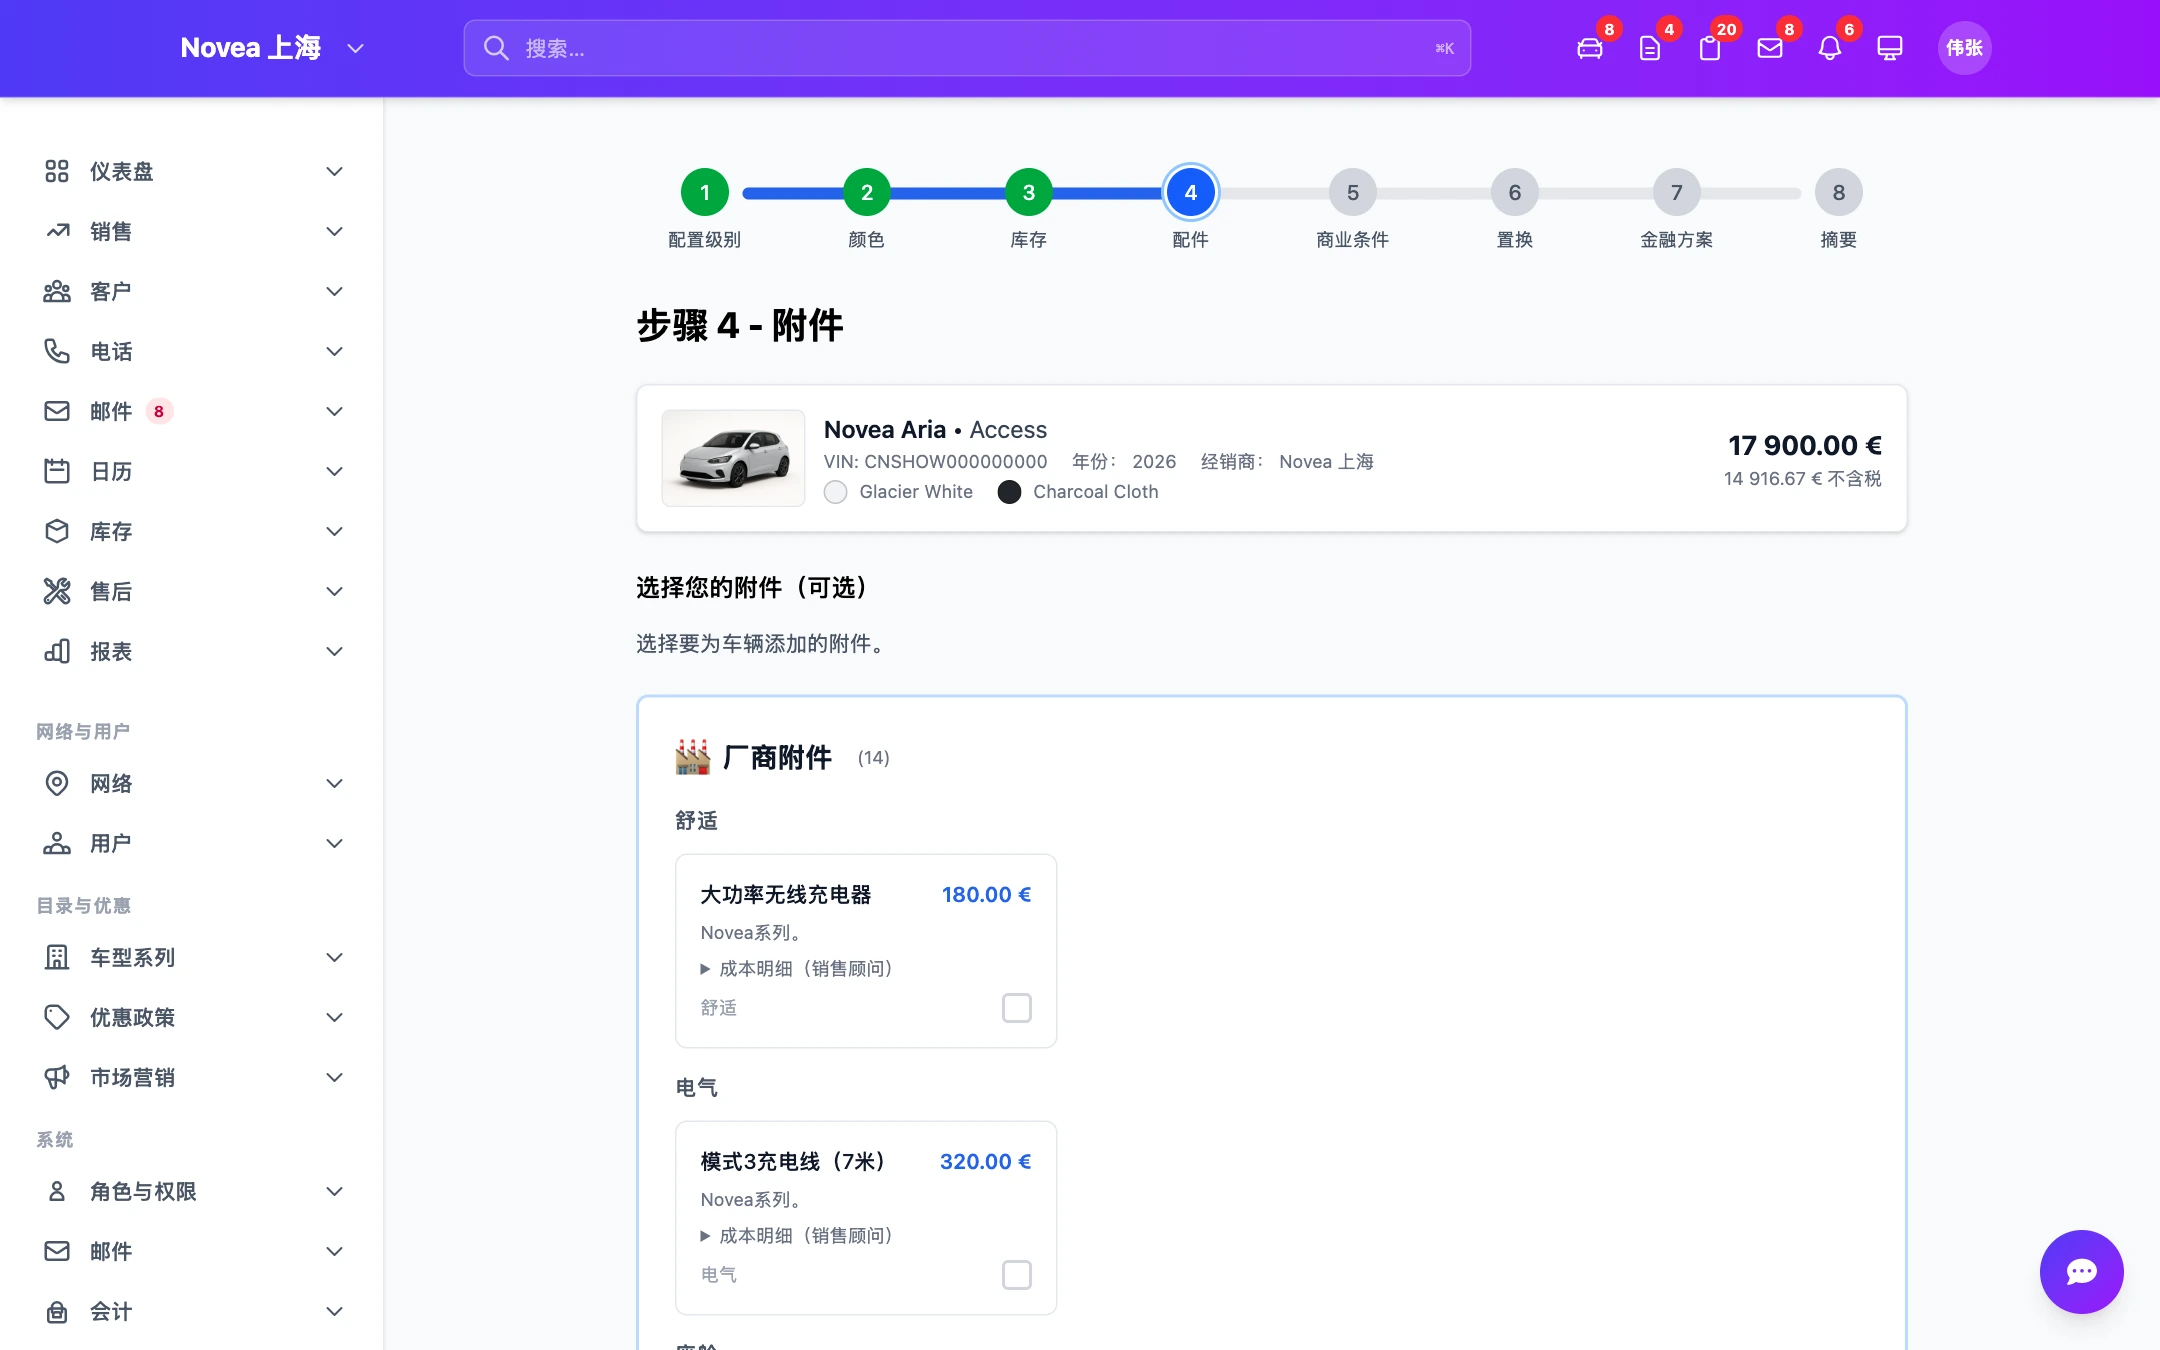
Task: Tick the 模式3充电线 accessory checkbox
Action: 1017,1275
